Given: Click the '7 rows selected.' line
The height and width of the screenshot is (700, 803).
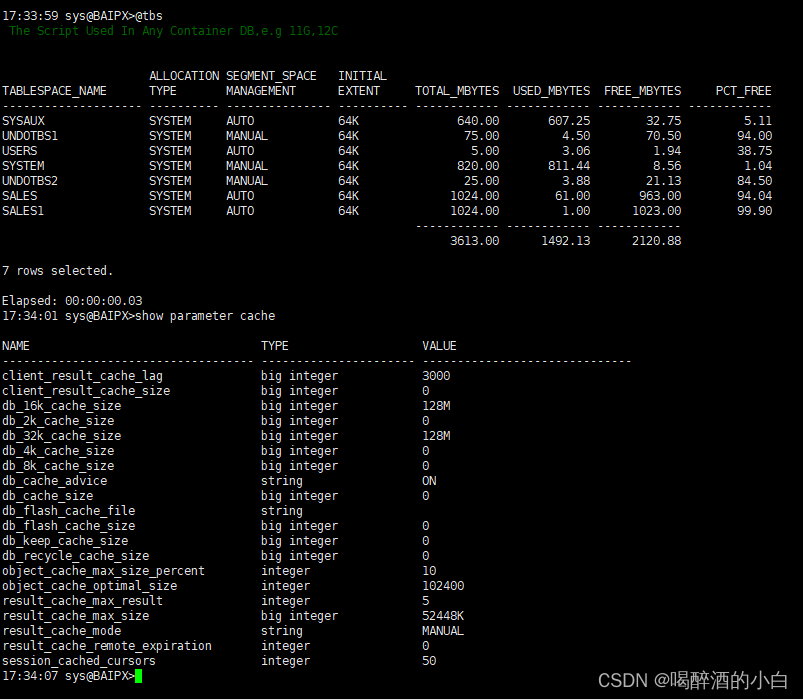Looking at the screenshot, I should coord(57,271).
